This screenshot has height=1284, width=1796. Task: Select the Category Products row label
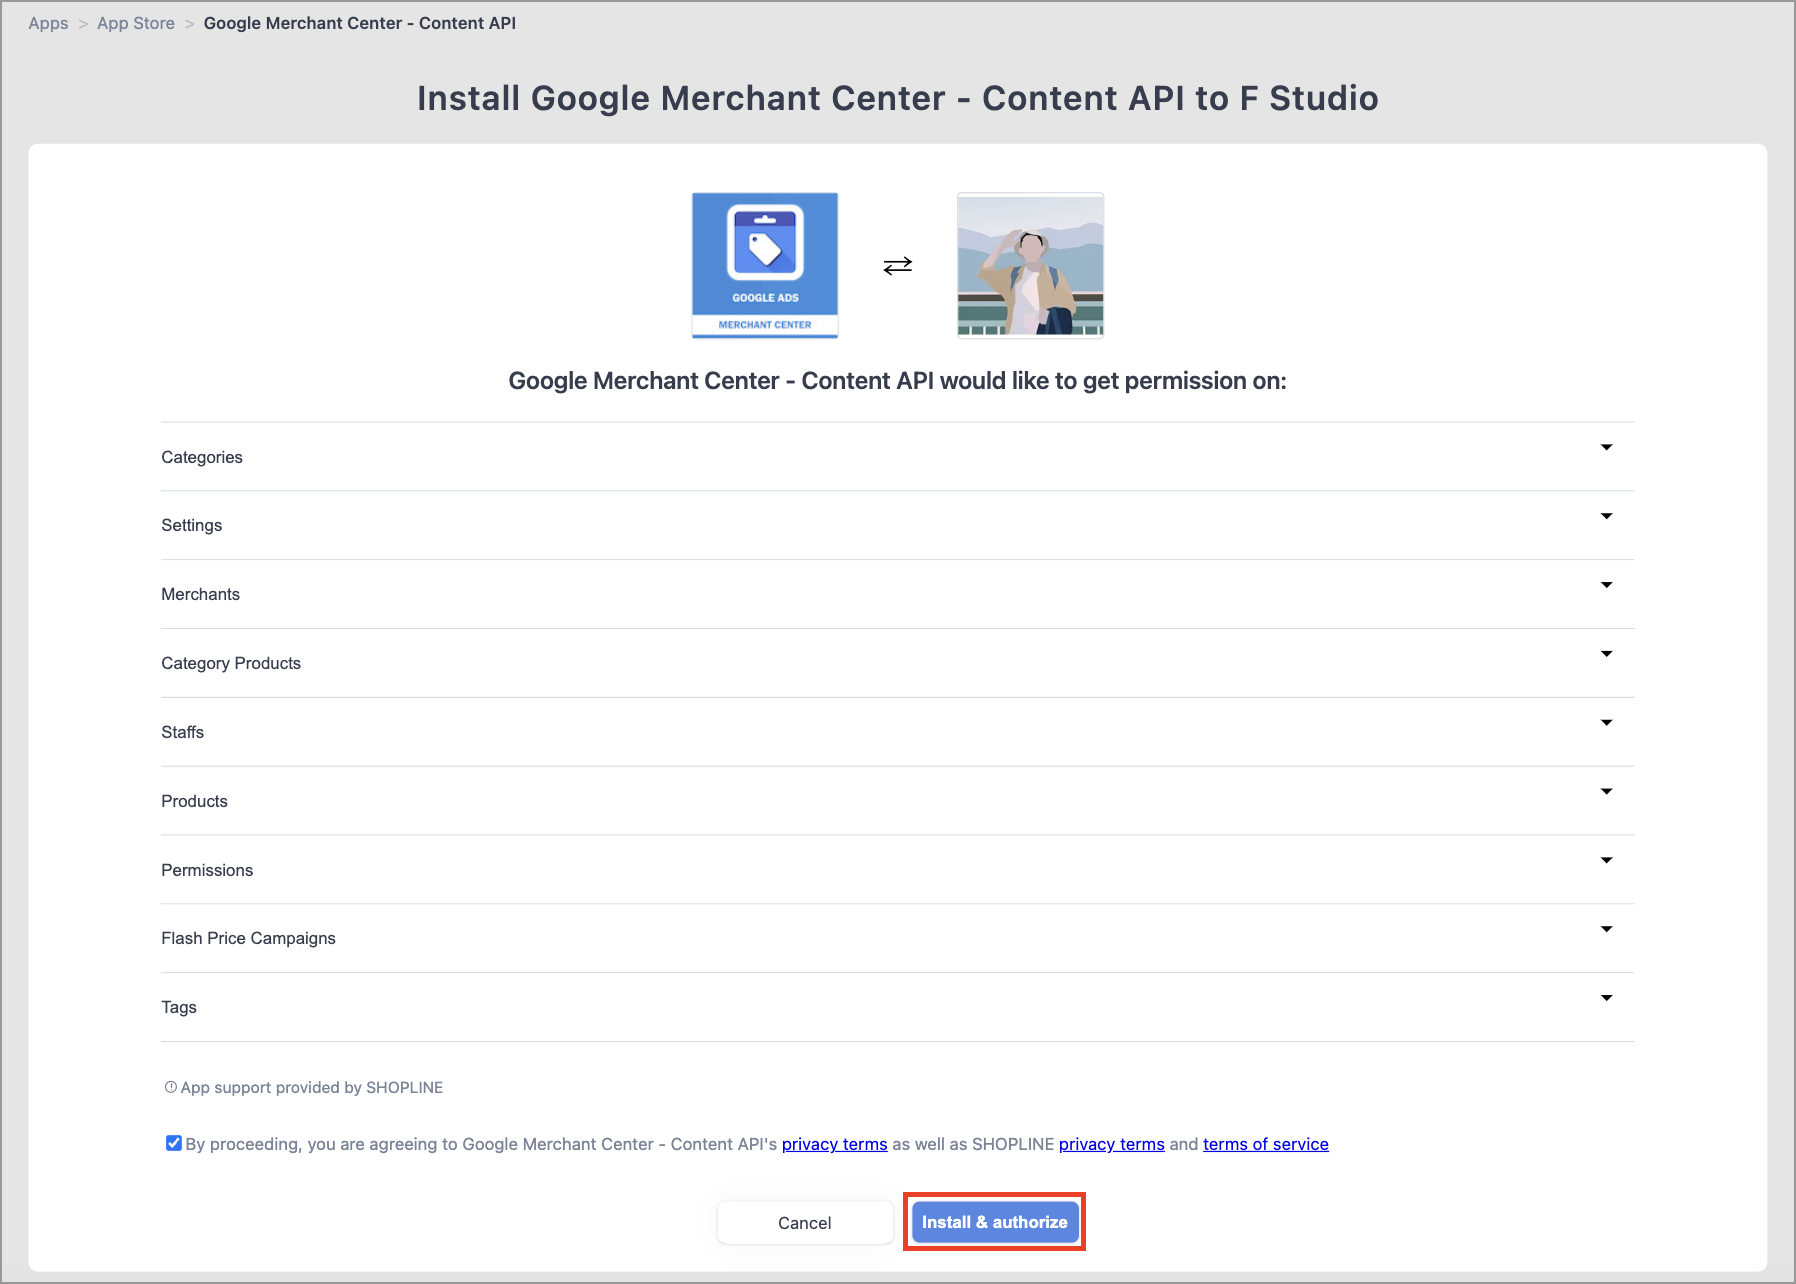coord(231,663)
